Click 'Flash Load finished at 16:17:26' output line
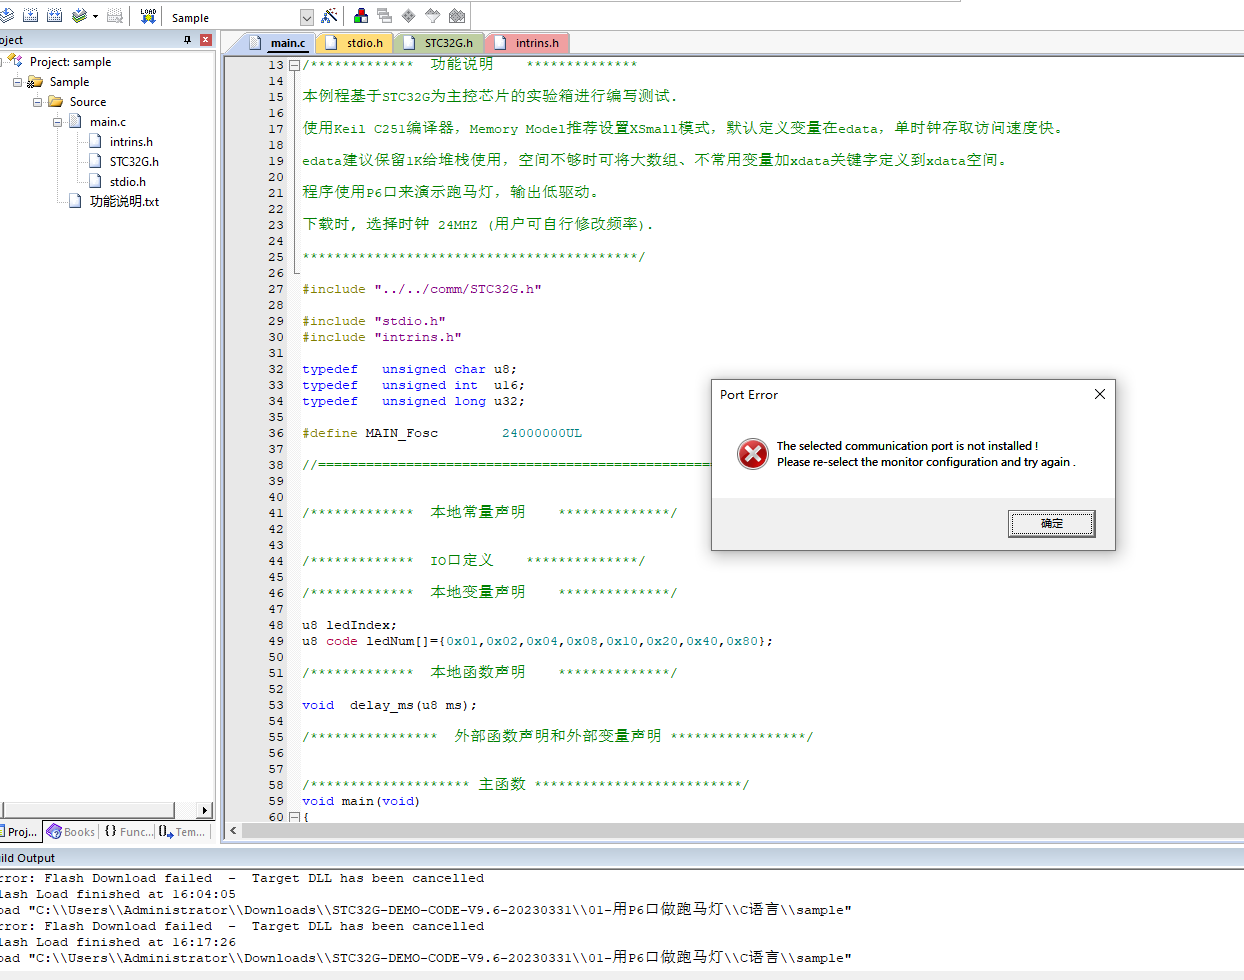Viewport: 1244px width, 980px height. tap(118, 942)
